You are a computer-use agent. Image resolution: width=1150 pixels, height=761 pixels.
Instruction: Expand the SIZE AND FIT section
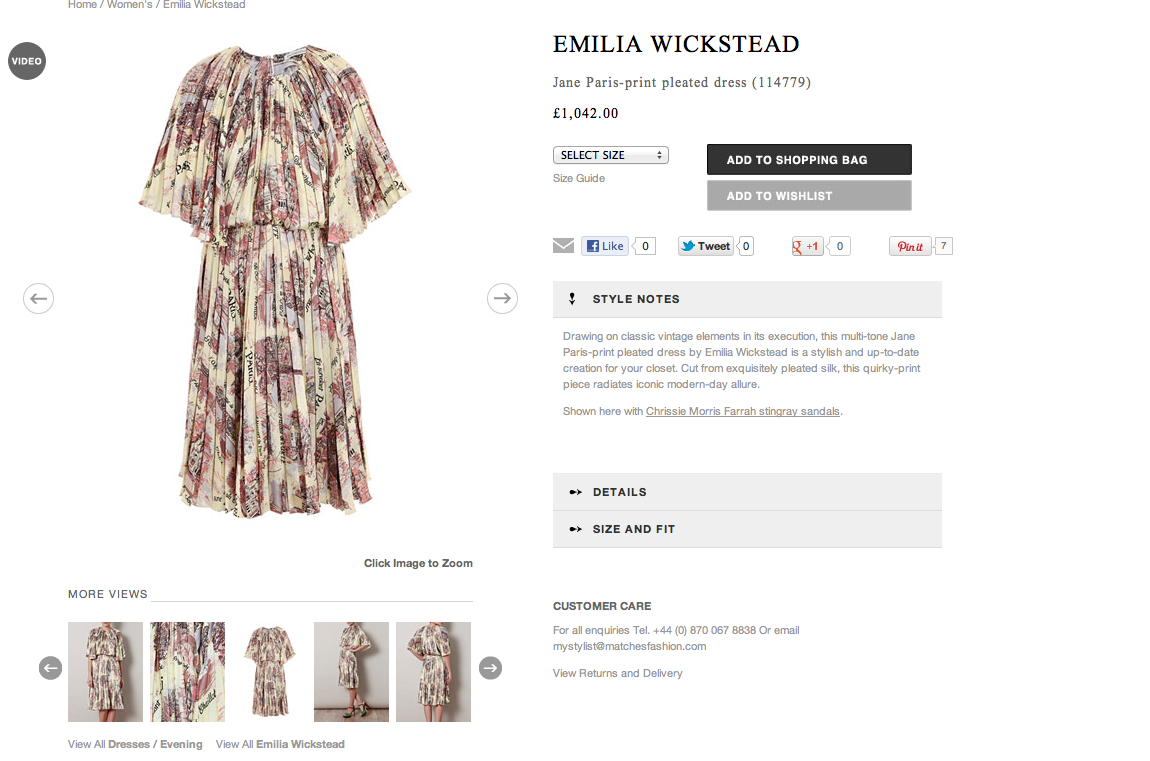[x=747, y=529]
